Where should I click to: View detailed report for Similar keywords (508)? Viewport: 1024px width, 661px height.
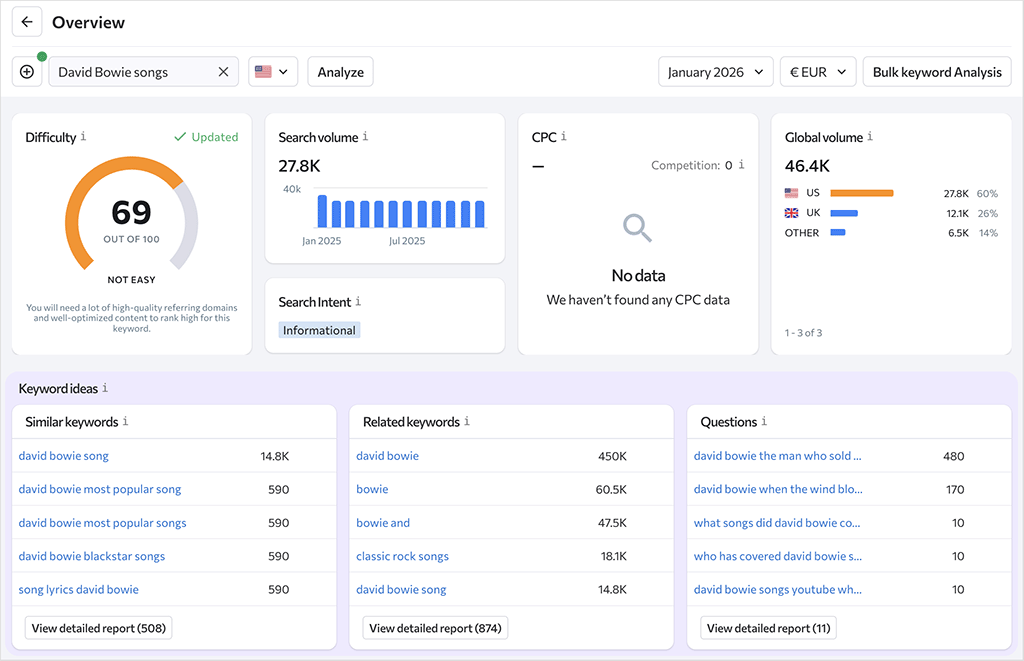[x=98, y=628]
